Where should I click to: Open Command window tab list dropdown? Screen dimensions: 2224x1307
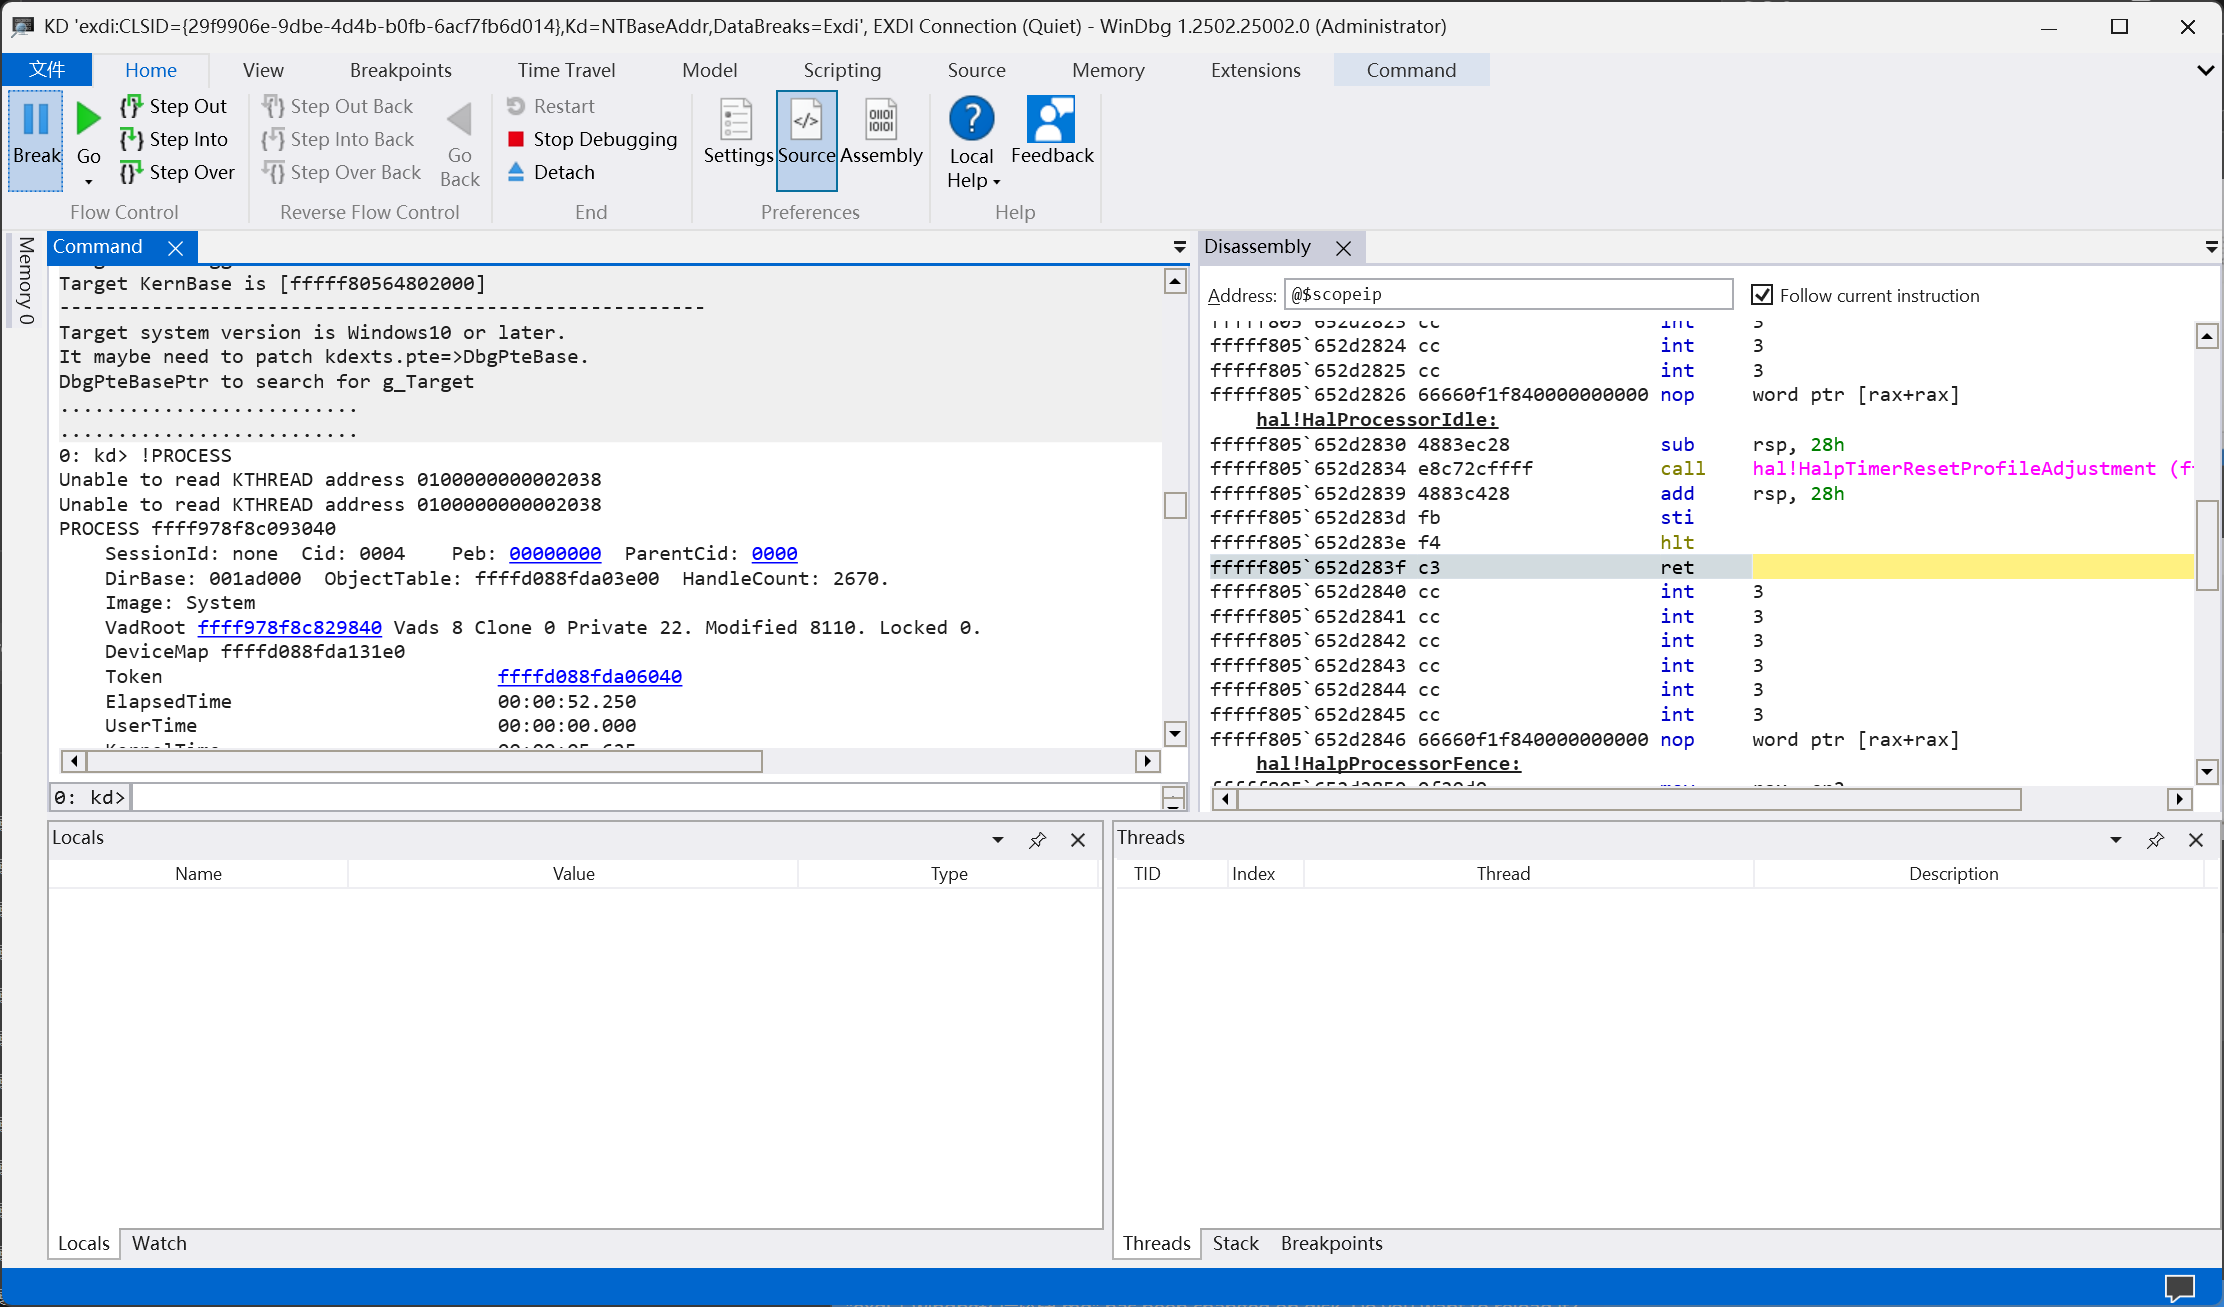1180,247
